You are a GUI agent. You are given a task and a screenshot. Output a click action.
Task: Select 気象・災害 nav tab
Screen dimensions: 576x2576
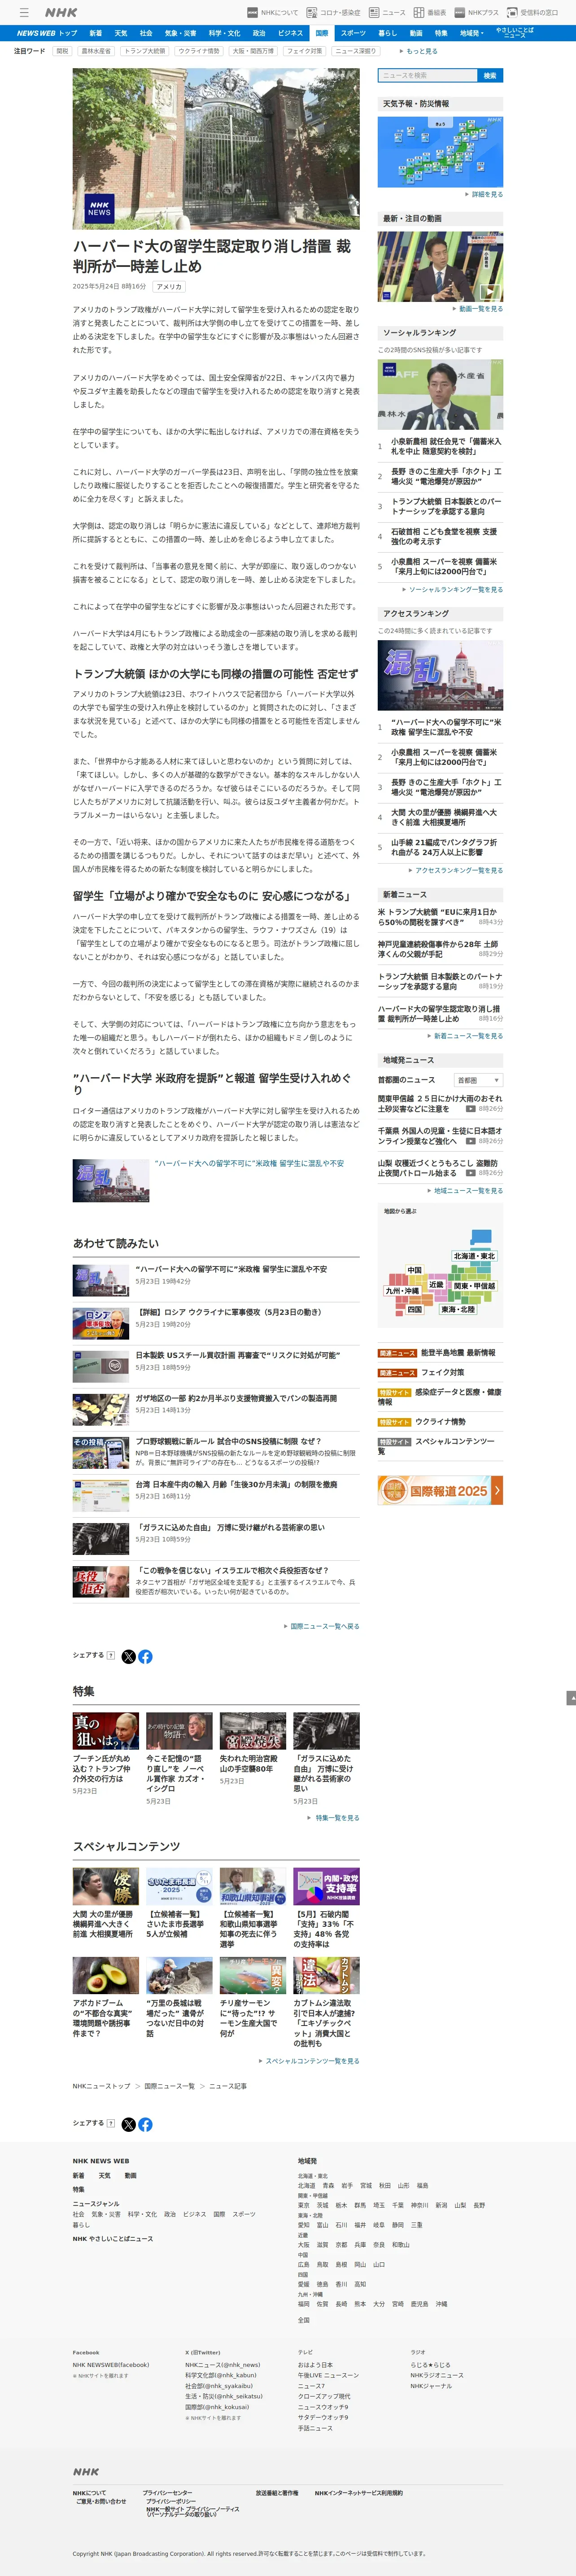click(x=181, y=33)
